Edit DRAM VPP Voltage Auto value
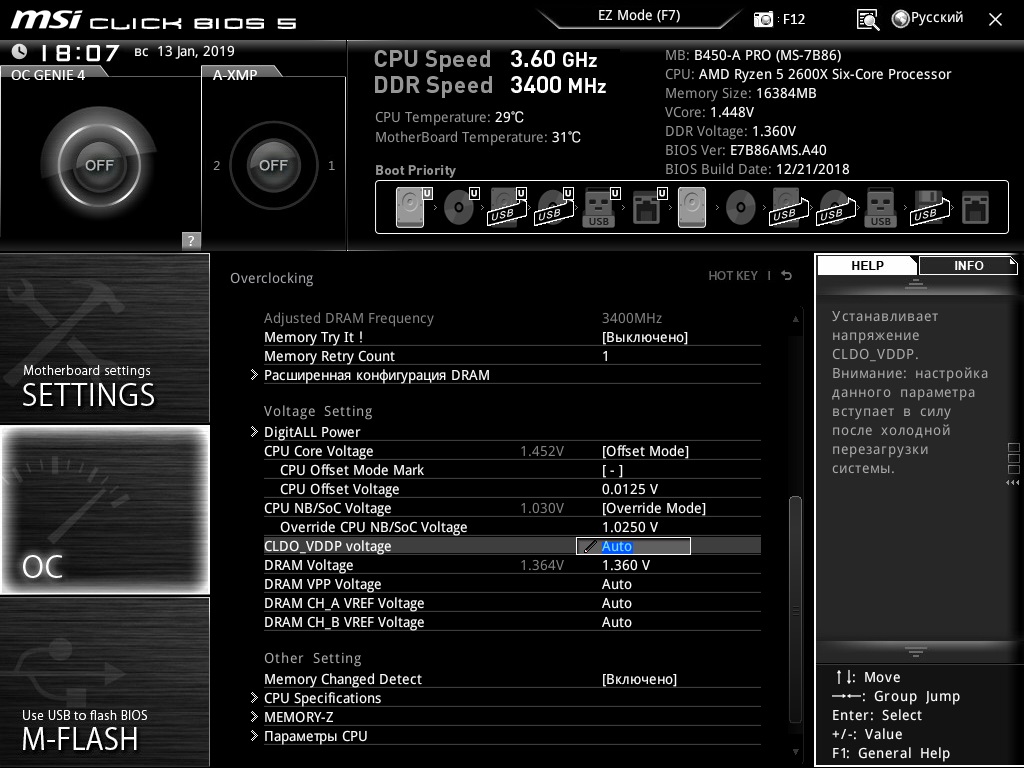The width and height of the screenshot is (1024, 768). (616, 584)
